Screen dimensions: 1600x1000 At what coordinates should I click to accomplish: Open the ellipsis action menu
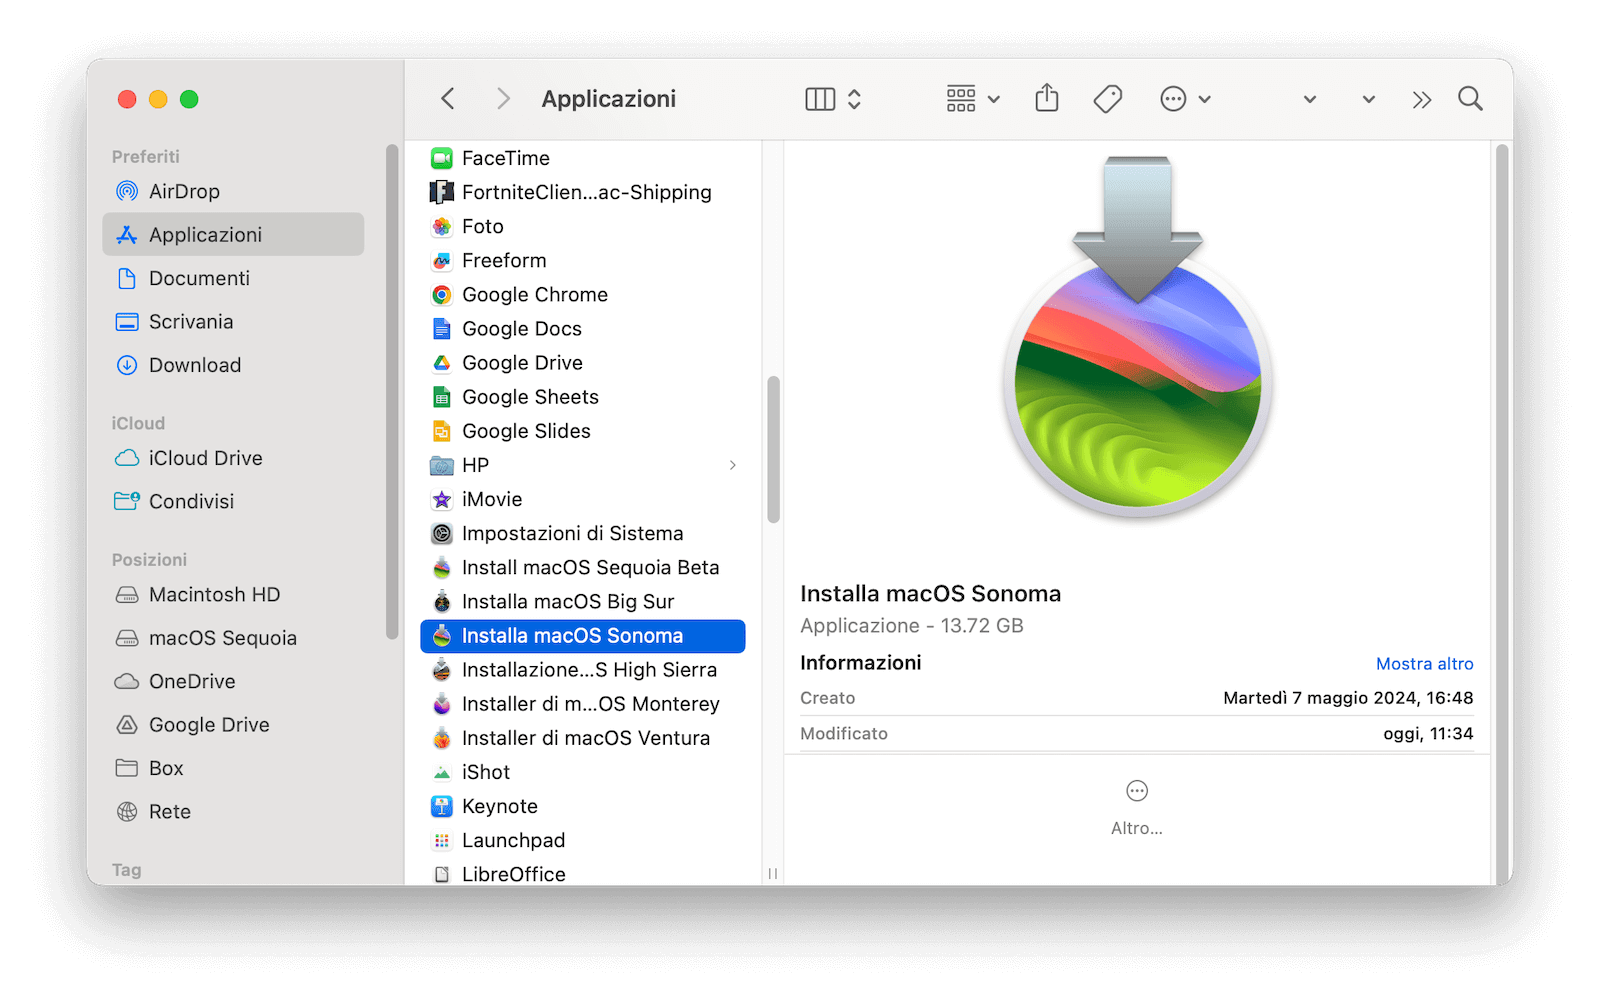[x=1185, y=99]
